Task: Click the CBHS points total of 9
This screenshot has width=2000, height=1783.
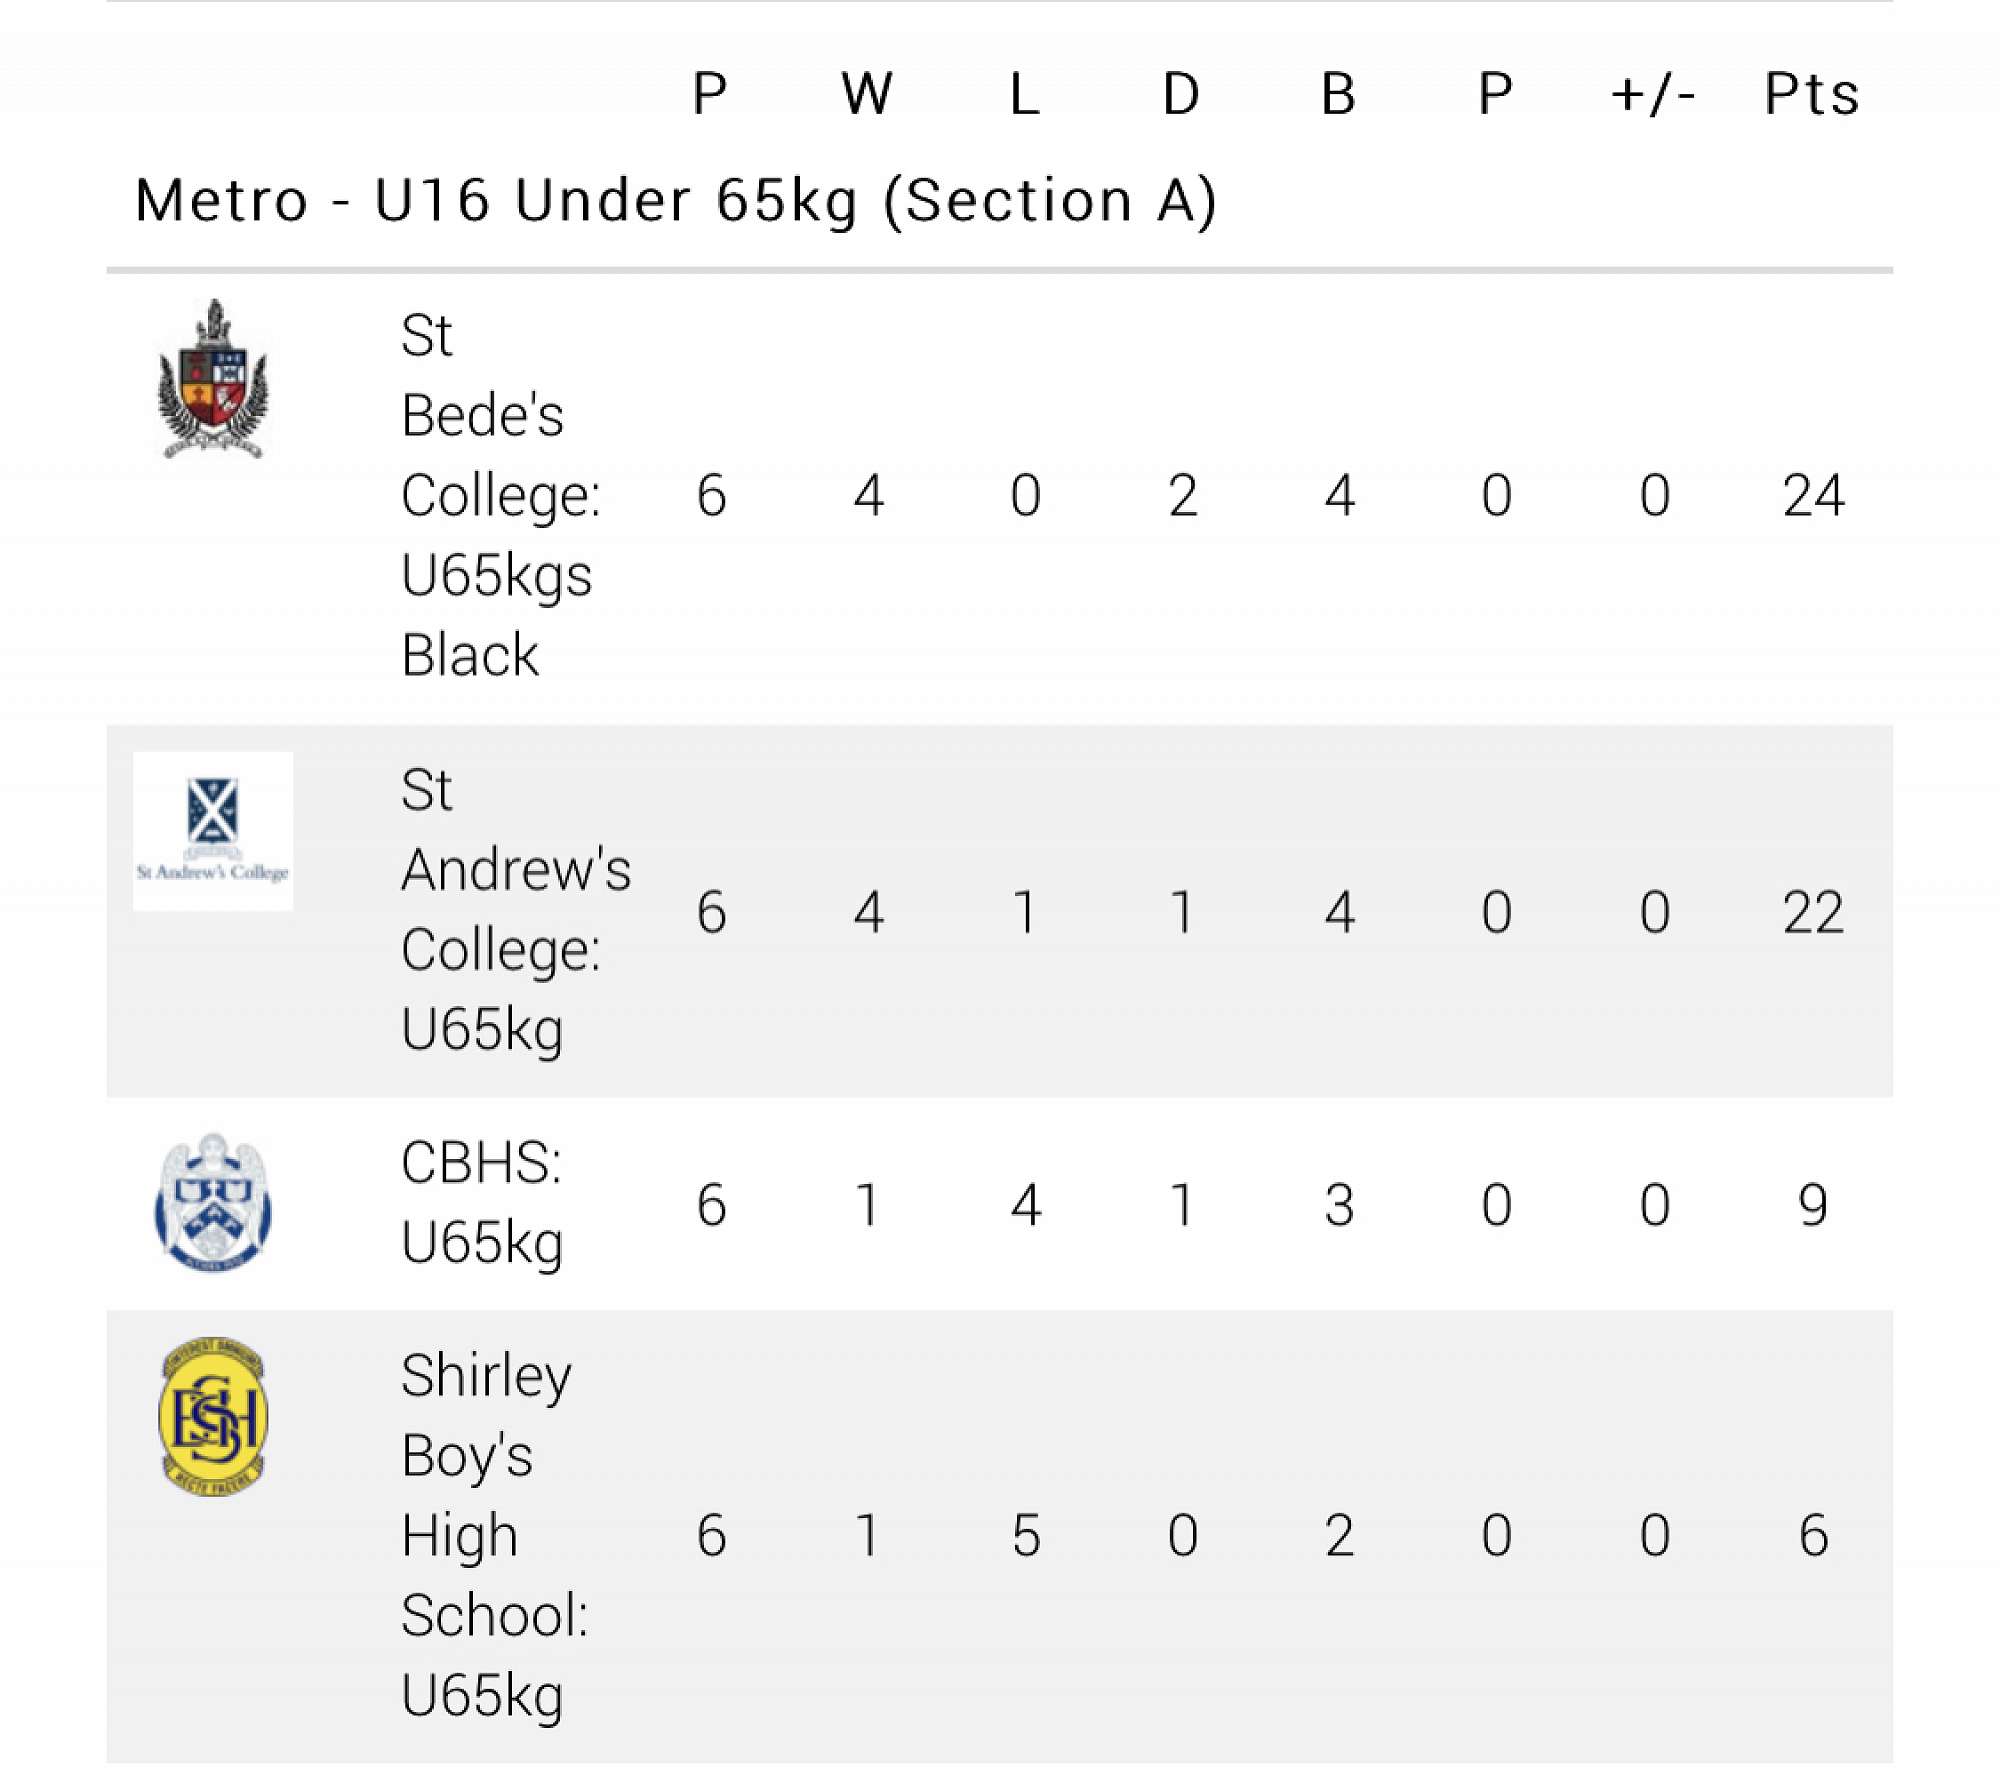Action: coord(1812,1204)
